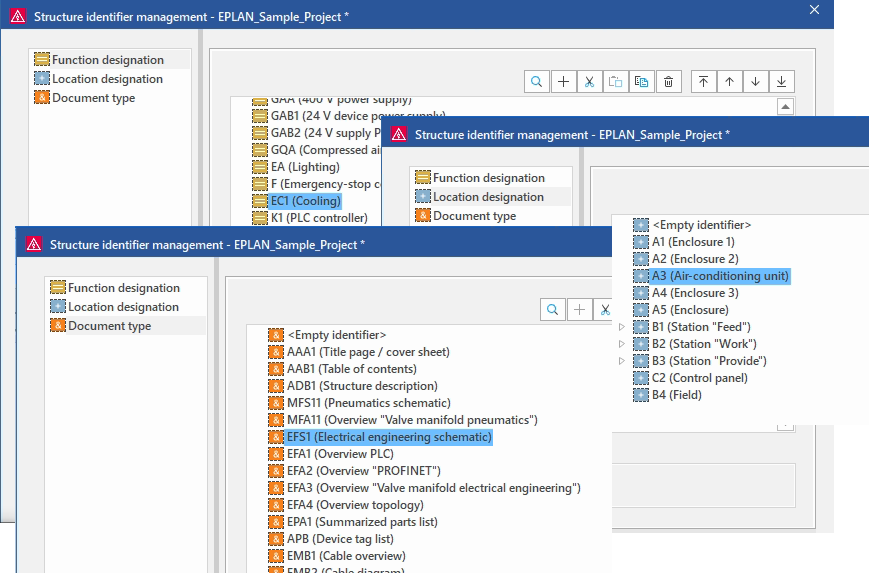Select A3 (Air-conditioning unit) location
The height and width of the screenshot is (573, 869).
[x=720, y=276]
